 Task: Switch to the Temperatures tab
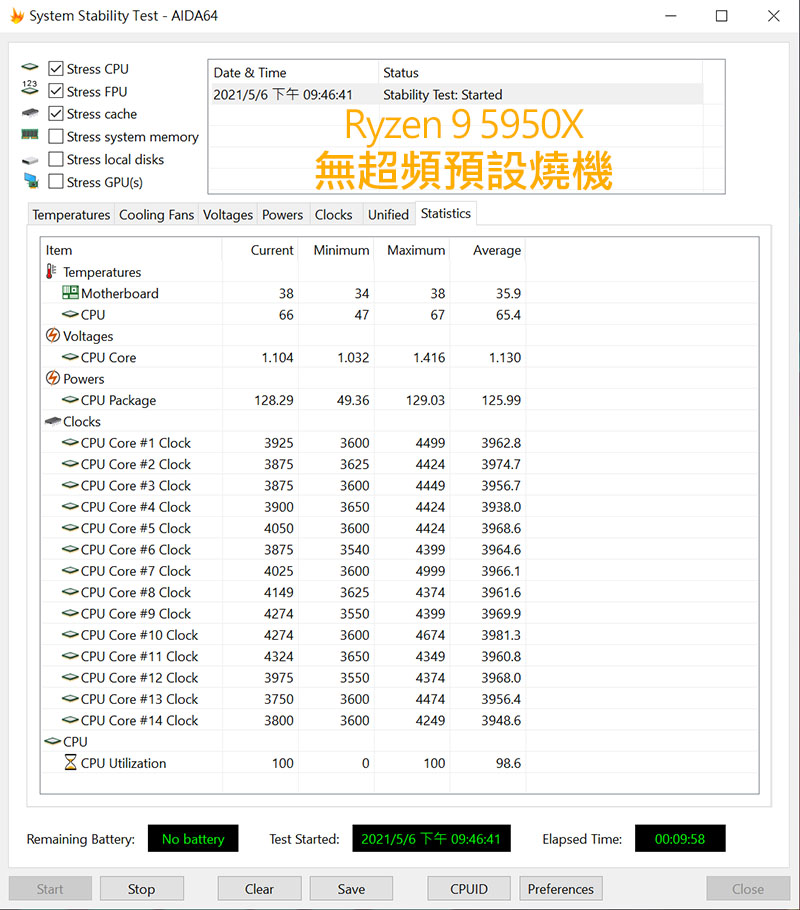tap(71, 215)
